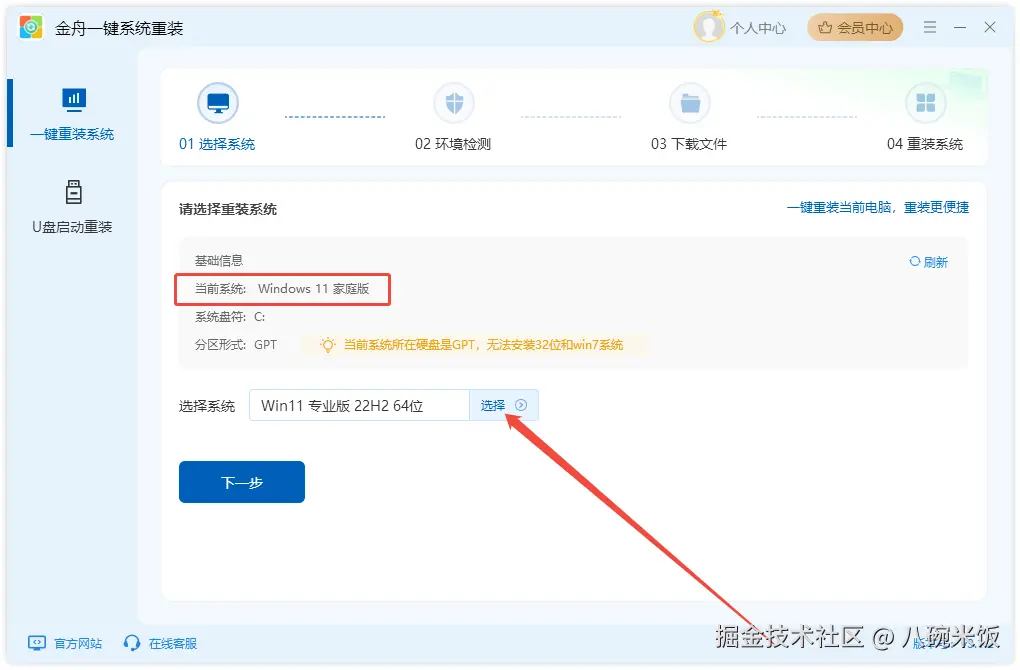The image size is (1020, 670).
Task: Click the user avatar icon
Action: (709, 27)
